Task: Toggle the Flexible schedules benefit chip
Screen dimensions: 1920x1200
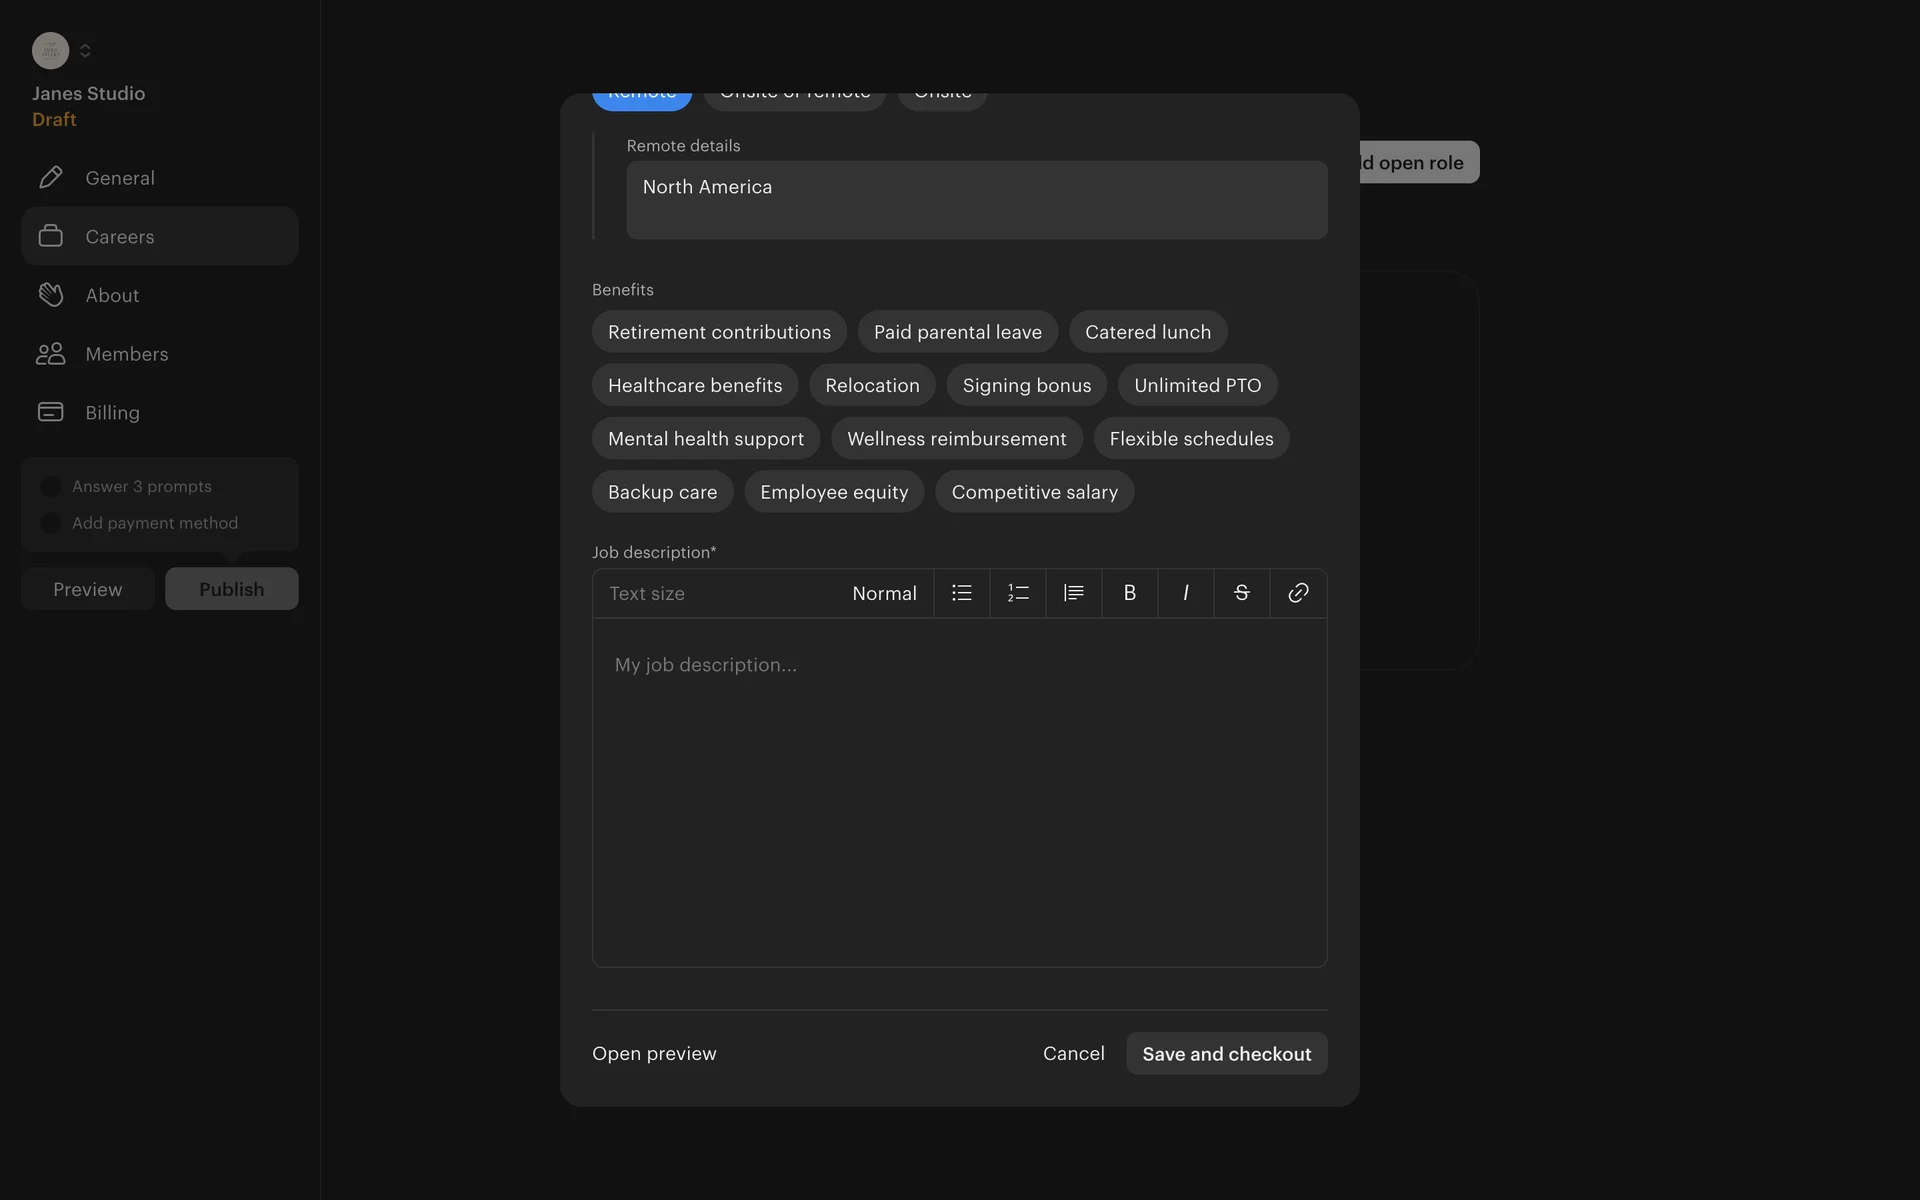Action: click(1190, 439)
